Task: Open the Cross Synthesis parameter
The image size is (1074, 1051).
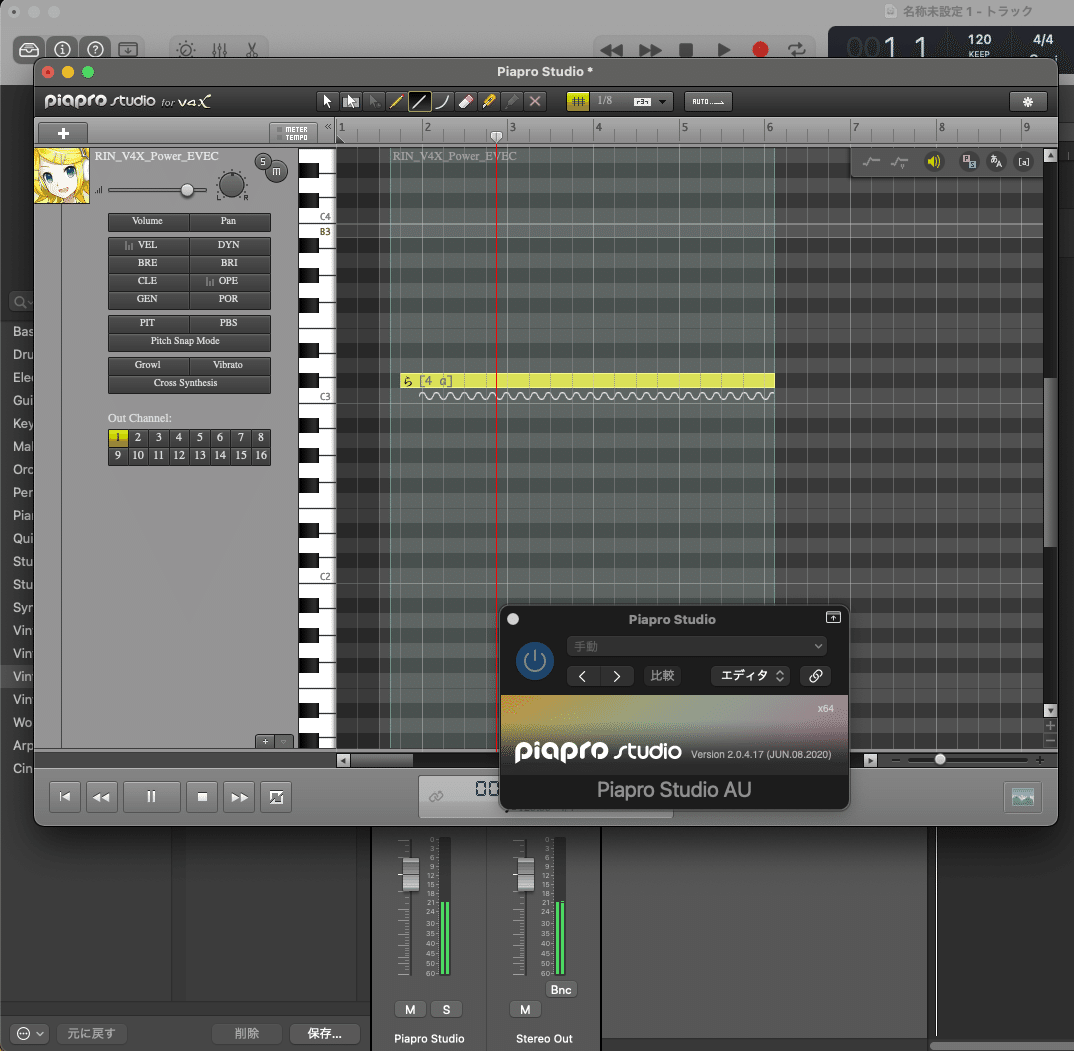Action: (189, 383)
